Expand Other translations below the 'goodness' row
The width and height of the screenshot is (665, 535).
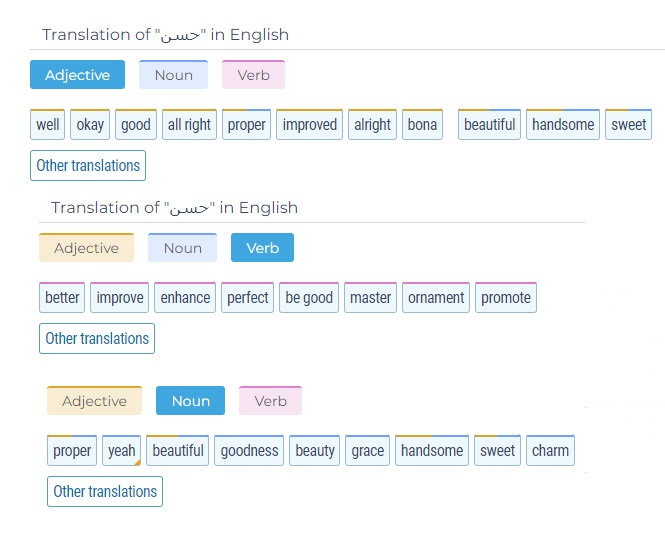click(105, 491)
